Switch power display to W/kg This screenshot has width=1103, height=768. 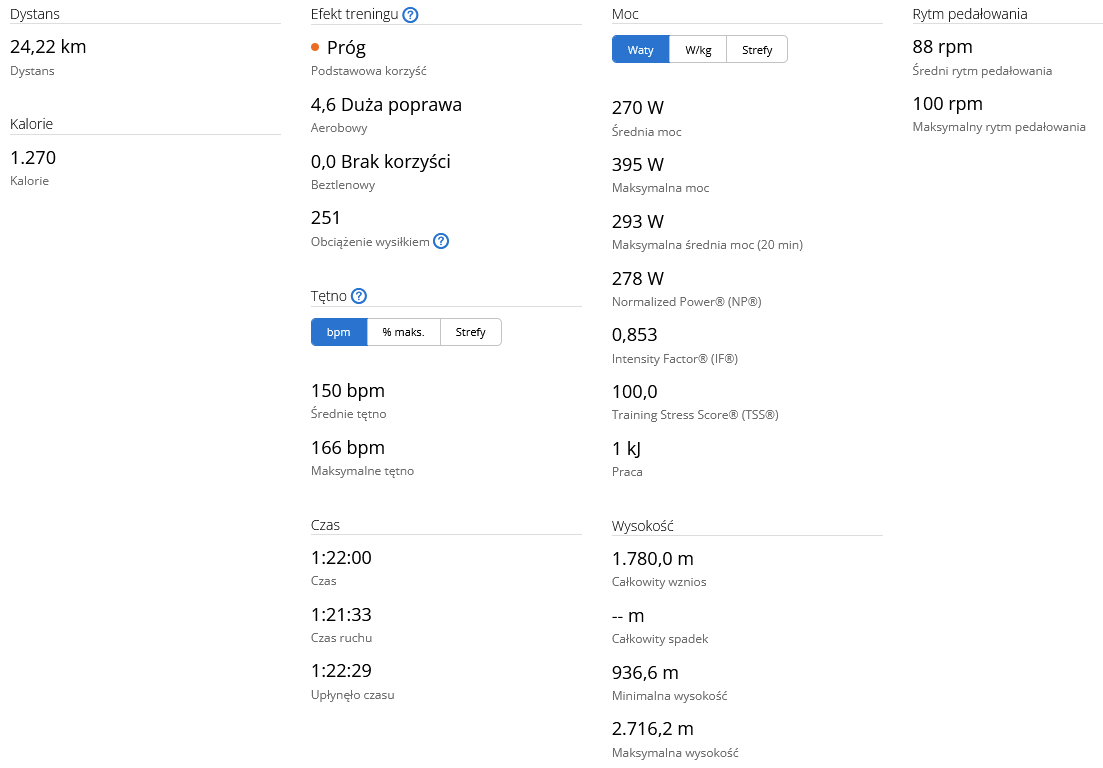[x=698, y=50]
